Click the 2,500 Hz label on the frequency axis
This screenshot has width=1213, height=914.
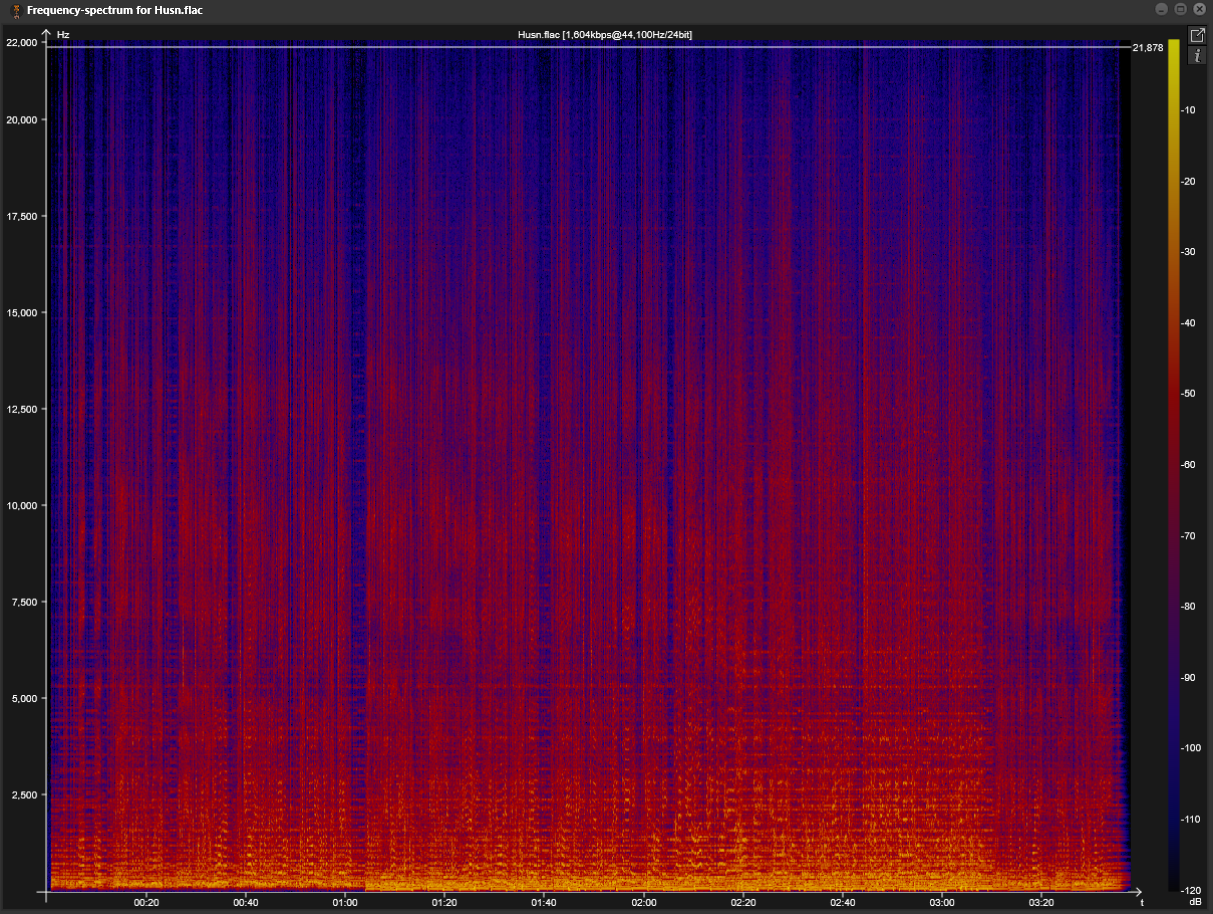25,795
